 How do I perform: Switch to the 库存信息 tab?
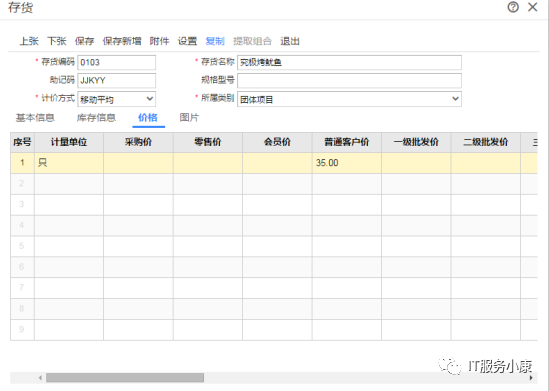point(96,118)
